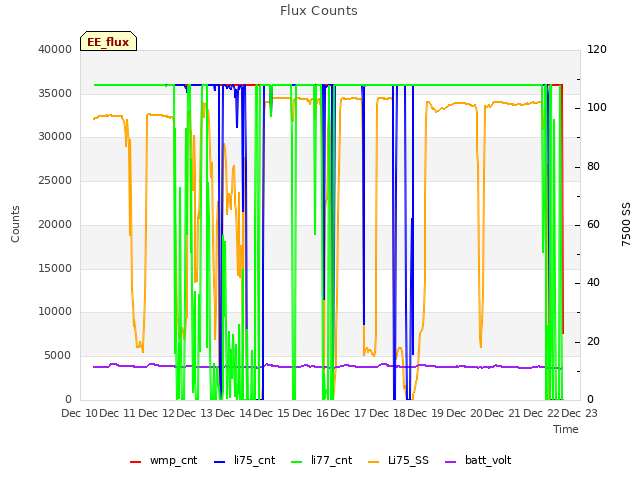Click the Dec 21 x-axis tick label
This screenshot has height=480, width=640.
coord(503,413)
